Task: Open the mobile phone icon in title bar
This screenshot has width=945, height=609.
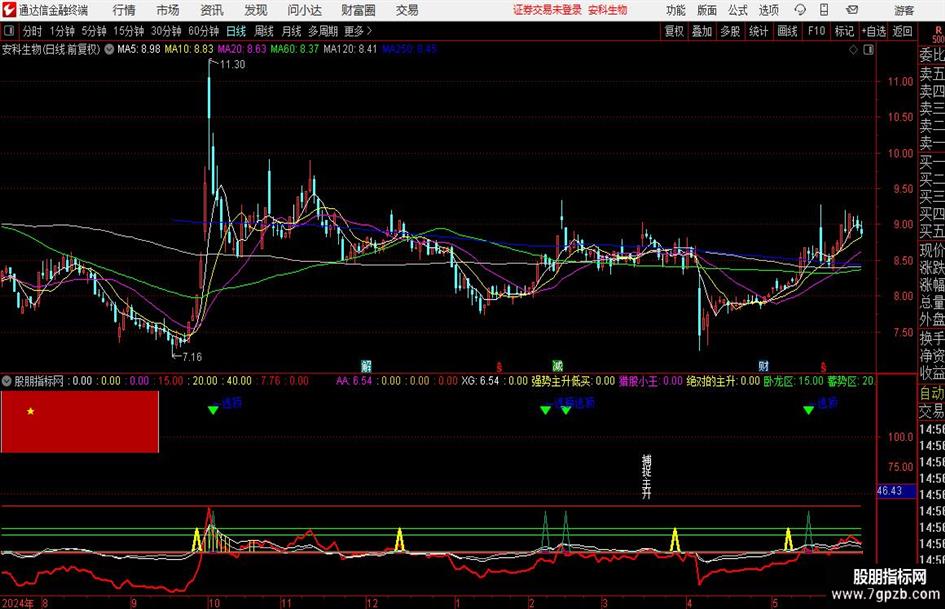Action: point(824,10)
